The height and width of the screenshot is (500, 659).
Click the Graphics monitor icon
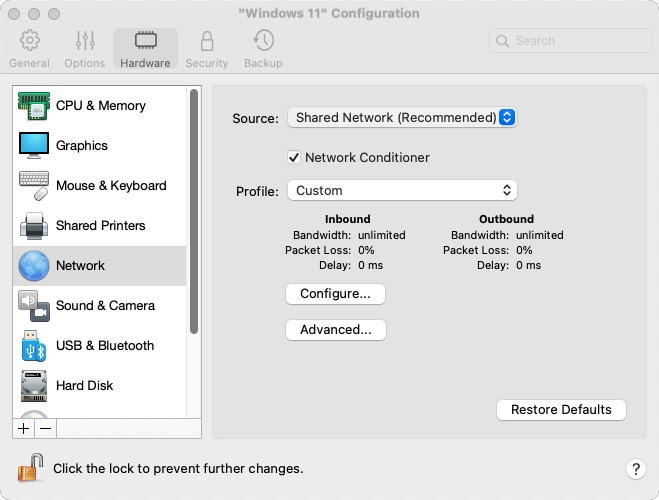33,146
